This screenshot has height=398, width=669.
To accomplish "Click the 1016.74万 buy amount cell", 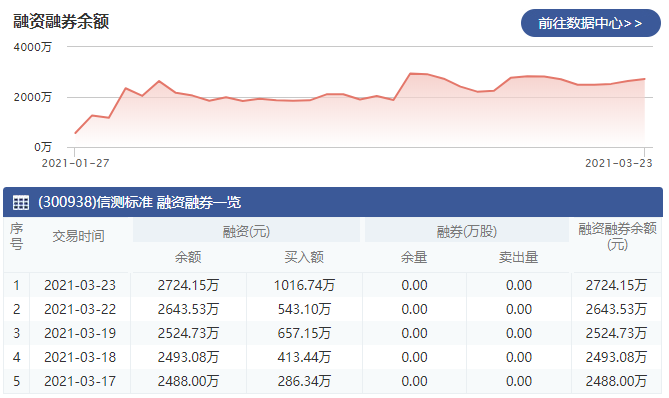I will pyautogui.click(x=304, y=285).
